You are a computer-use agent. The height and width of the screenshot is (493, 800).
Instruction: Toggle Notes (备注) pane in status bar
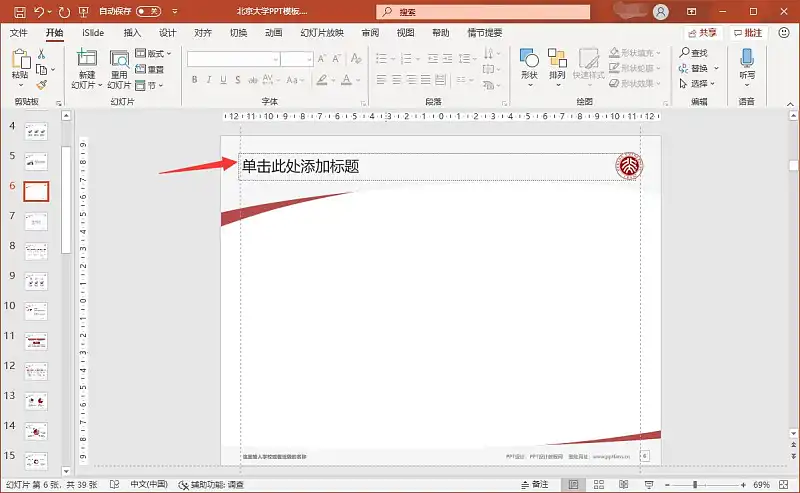[x=533, y=485]
